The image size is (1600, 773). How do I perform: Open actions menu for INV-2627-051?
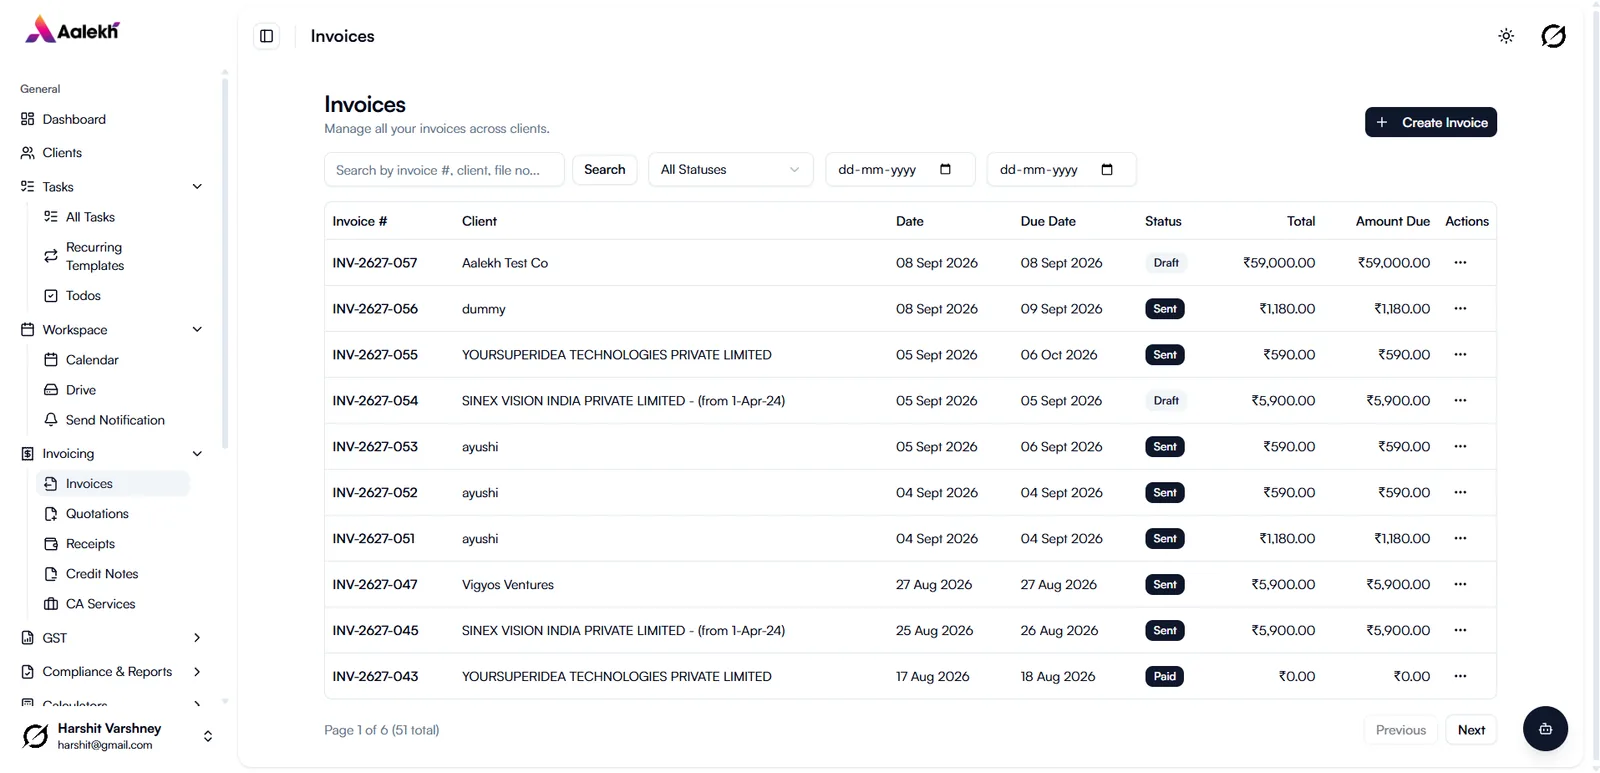click(x=1460, y=539)
